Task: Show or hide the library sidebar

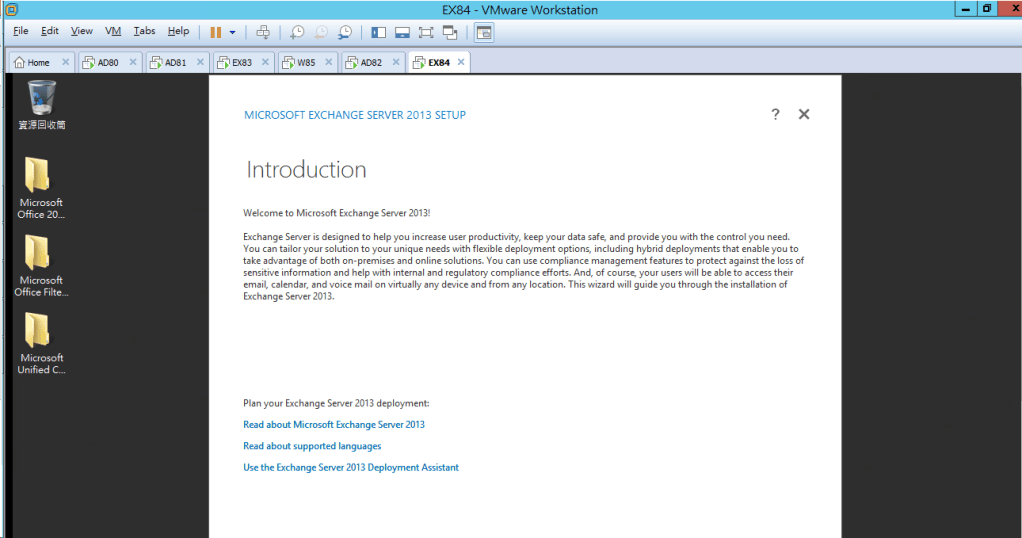Action: [378, 32]
